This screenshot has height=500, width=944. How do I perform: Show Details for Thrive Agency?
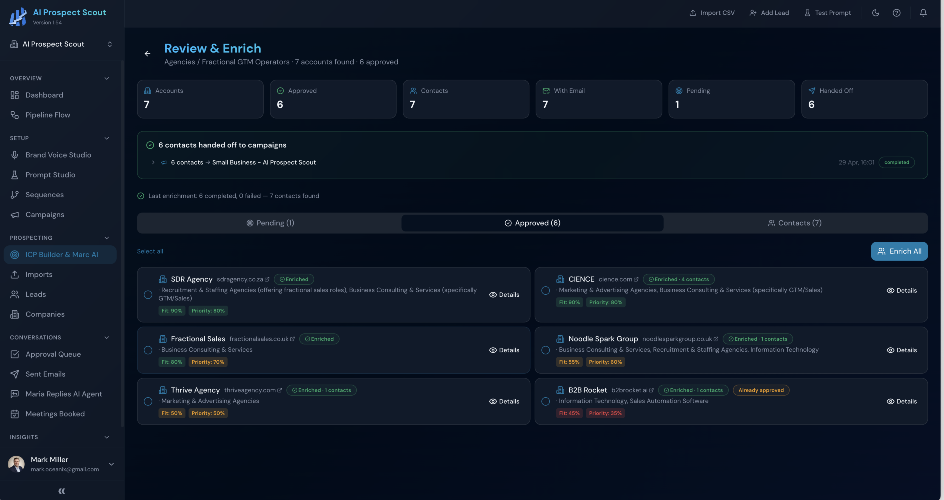(504, 401)
